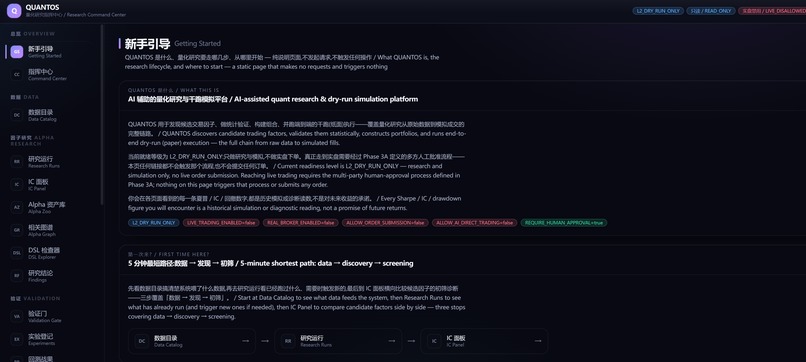Click the DATA section label in the sidebar
This screenshot has height=362, width=806.
[x=25, y=97]
